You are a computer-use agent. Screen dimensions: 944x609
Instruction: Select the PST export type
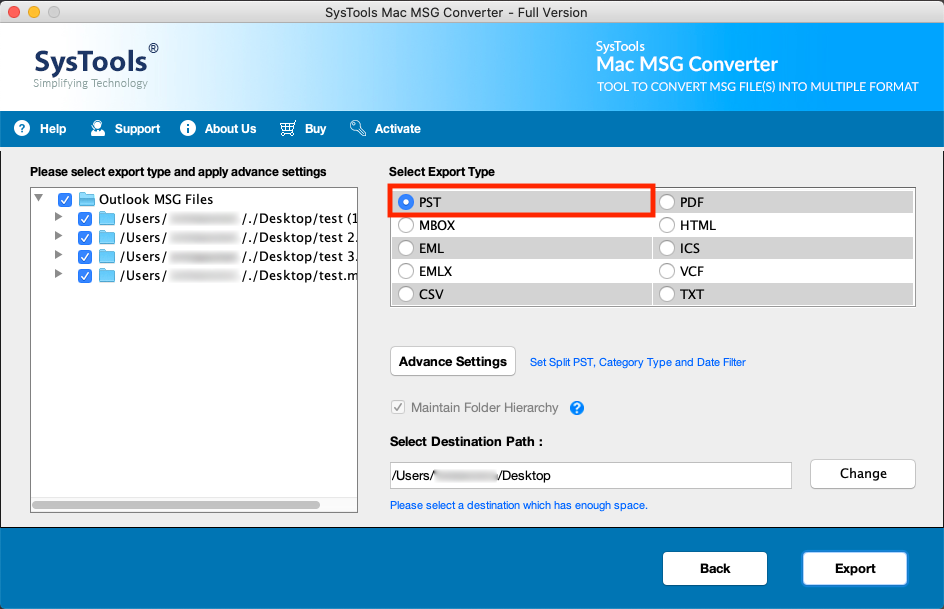406,202
